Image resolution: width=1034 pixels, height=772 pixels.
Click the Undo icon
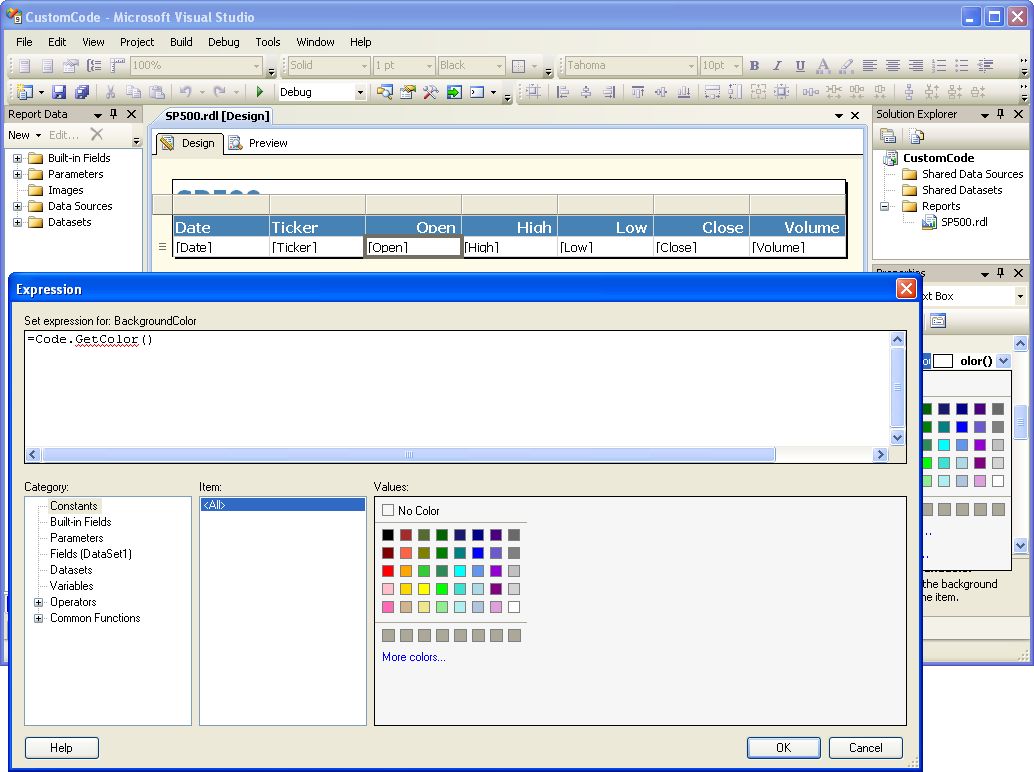(x=186, y=92)
